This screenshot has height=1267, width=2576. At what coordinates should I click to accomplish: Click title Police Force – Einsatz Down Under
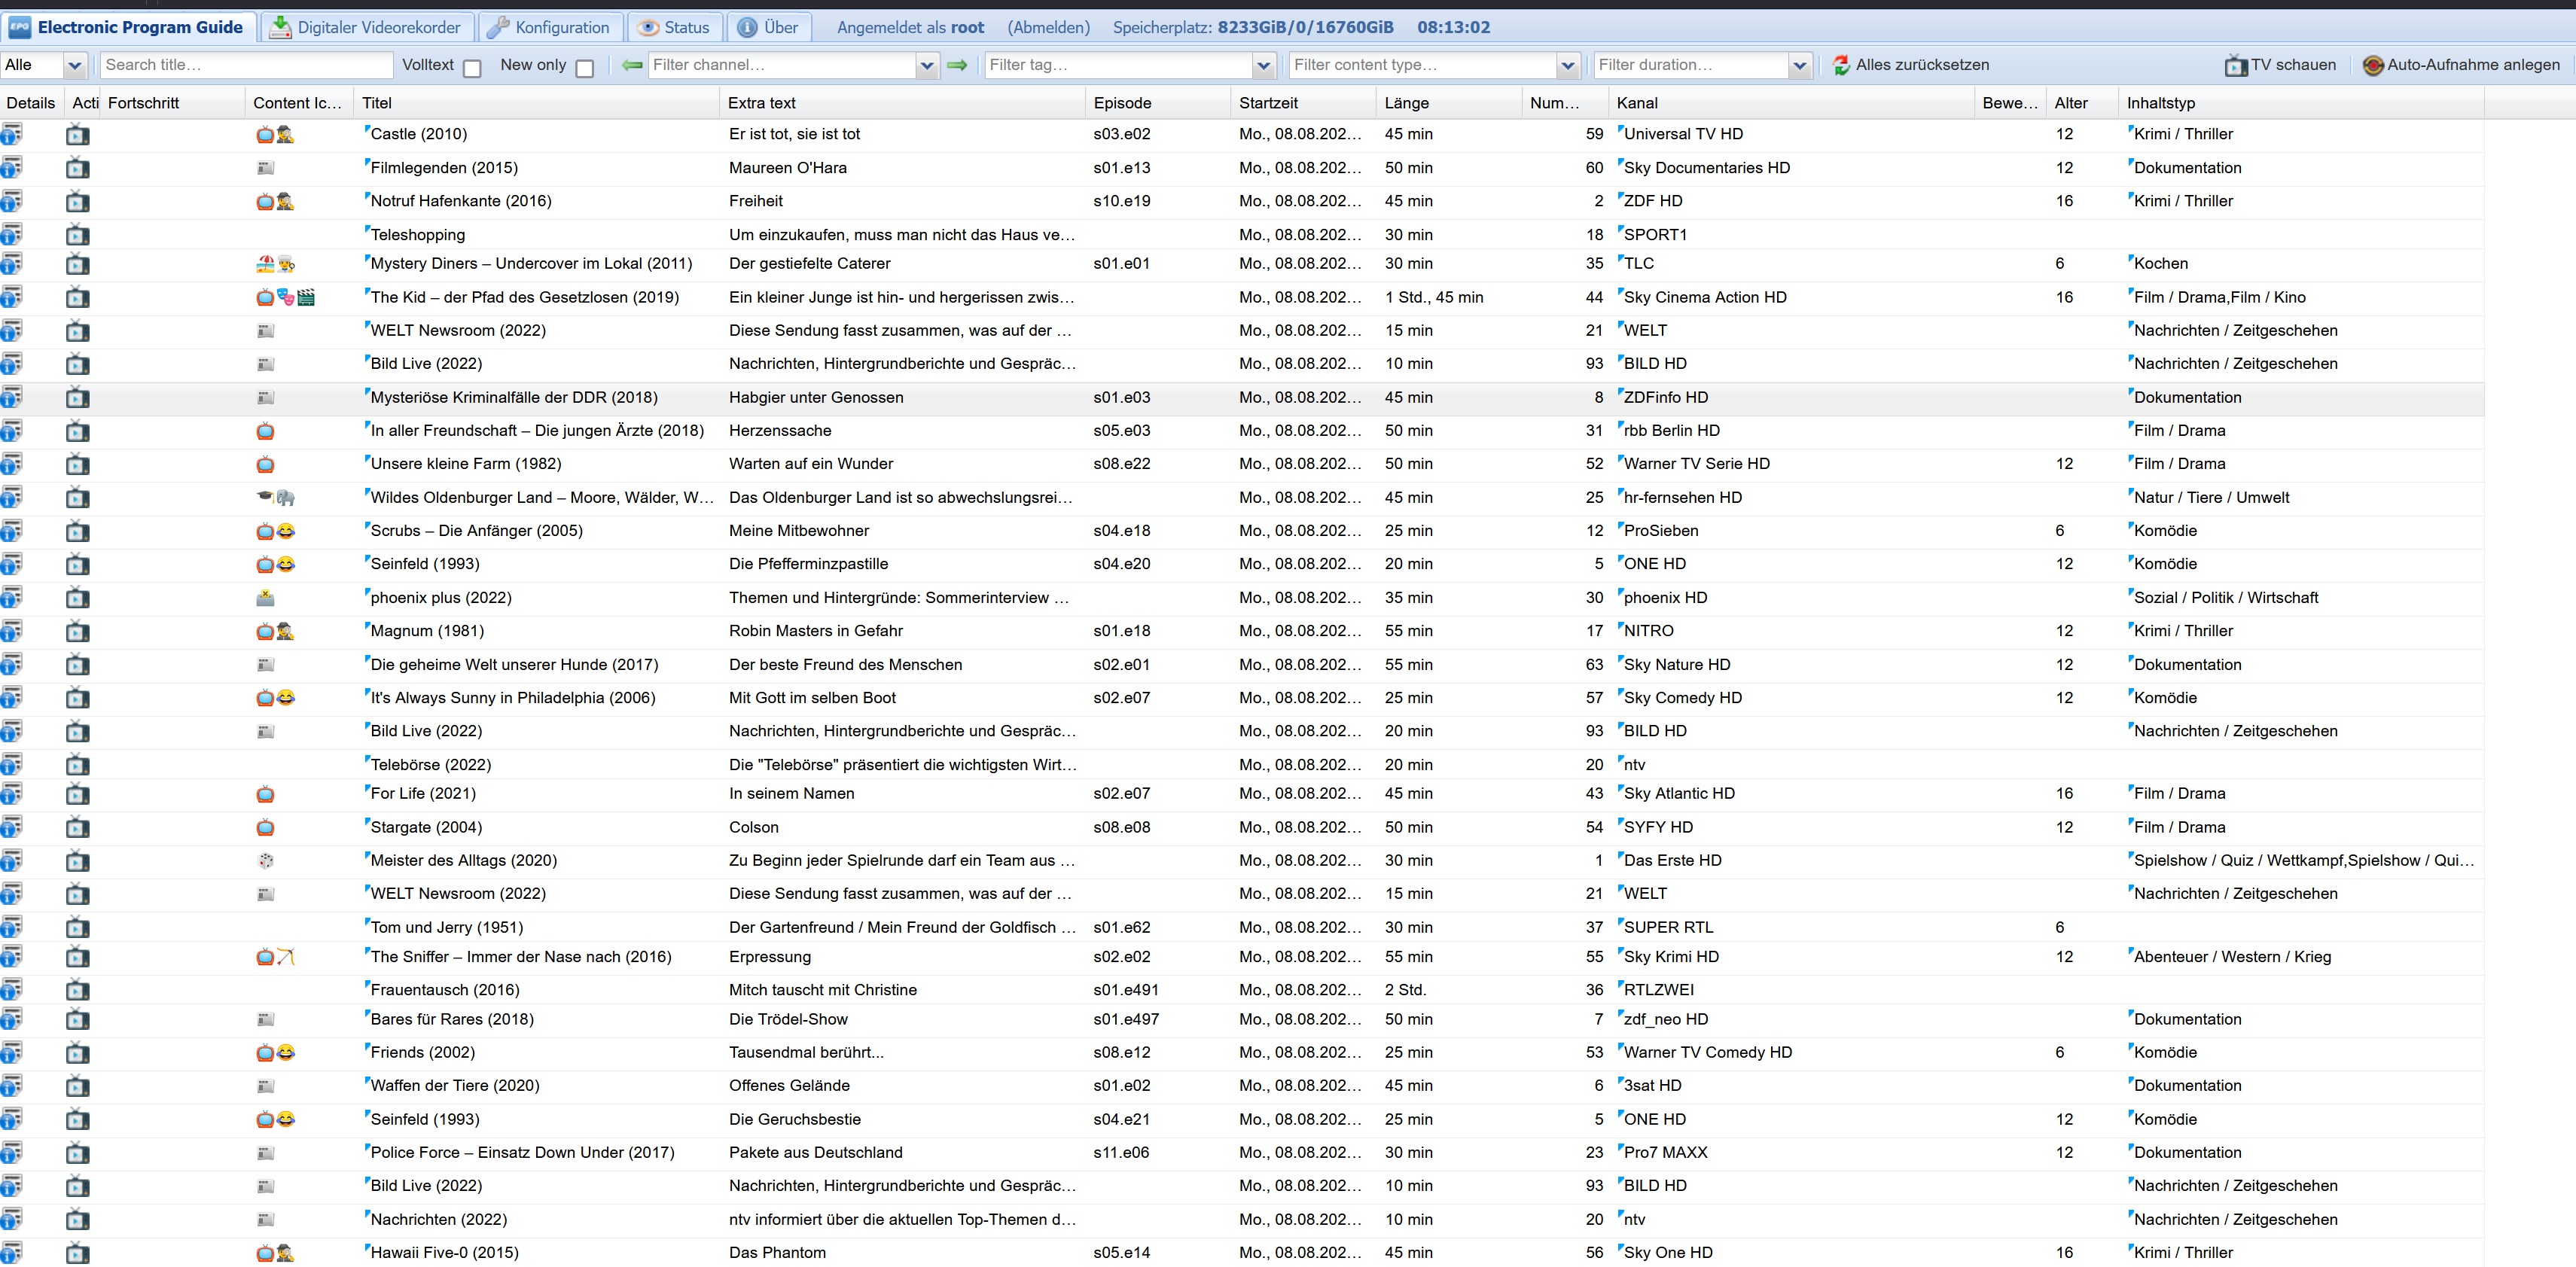tap(522, 1152)
